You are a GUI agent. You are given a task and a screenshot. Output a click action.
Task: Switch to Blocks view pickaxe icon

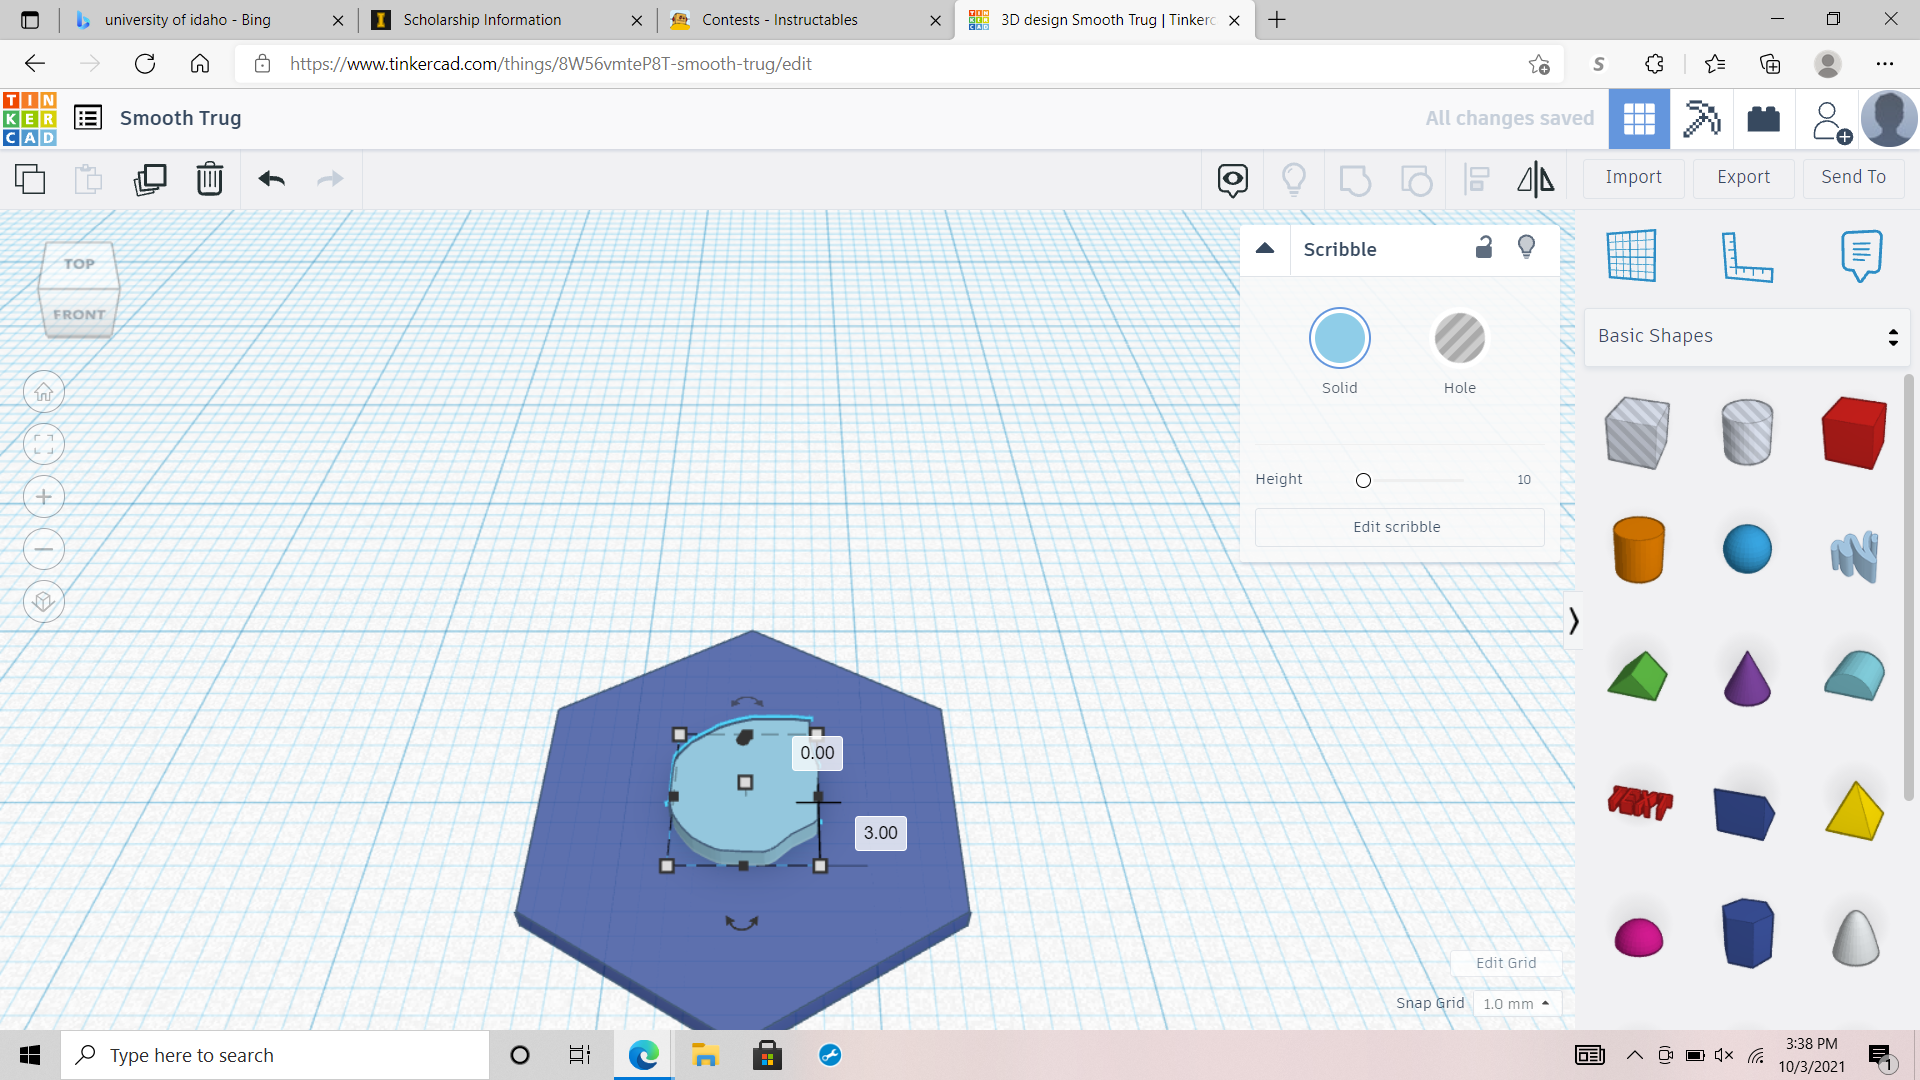tap(1702, 118)
